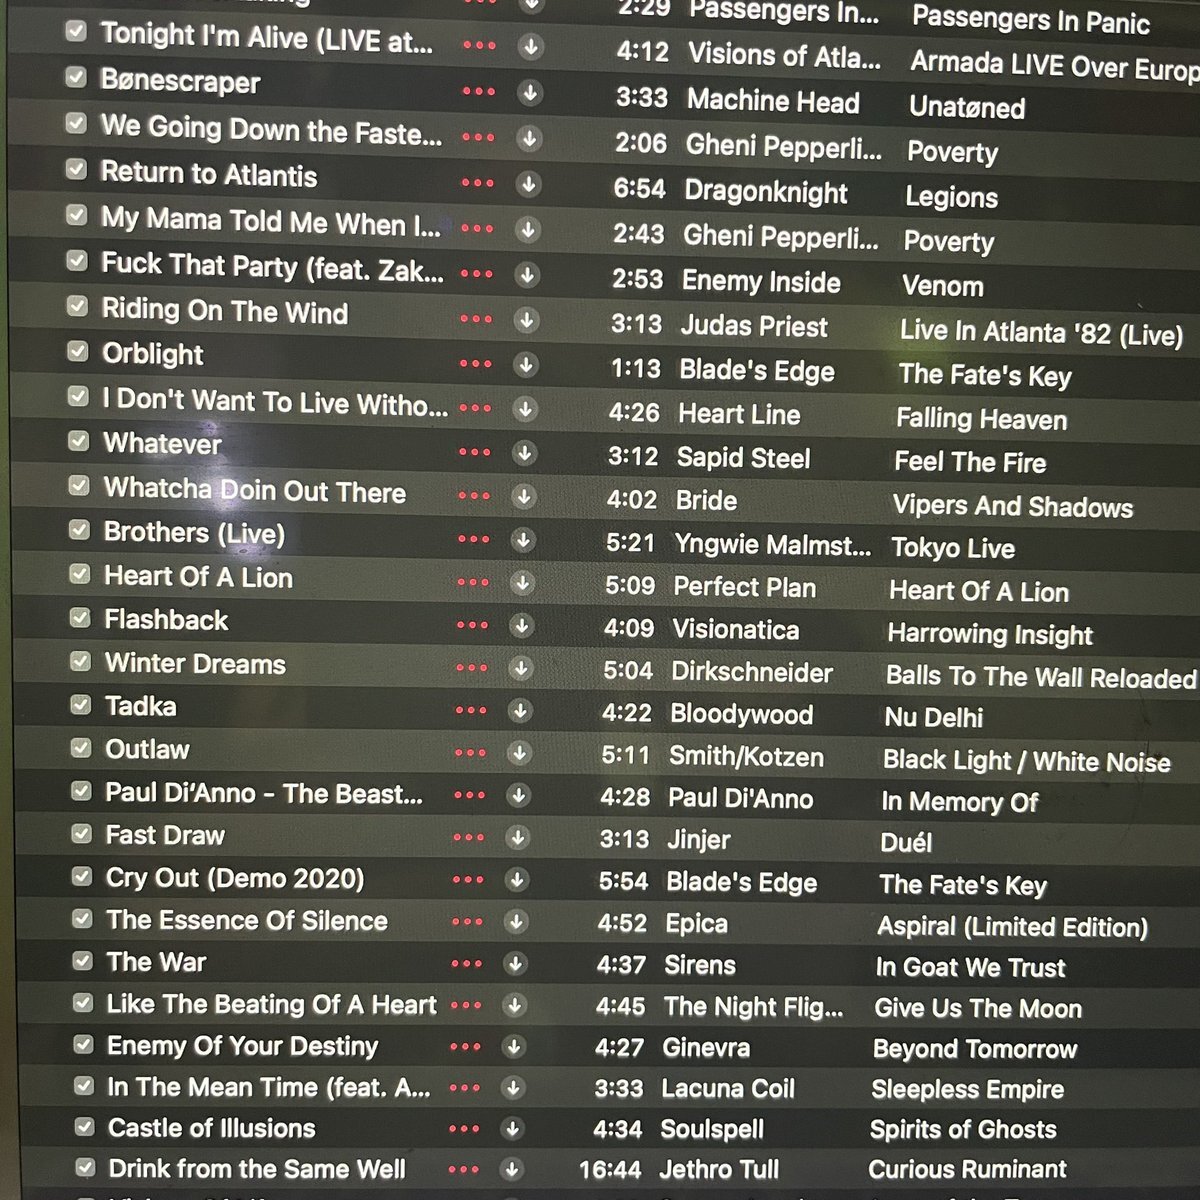The height and width of the screenshot is (1200, 1200).
Task: Uncheck the The War song checkbox
Action: point(83,960)
